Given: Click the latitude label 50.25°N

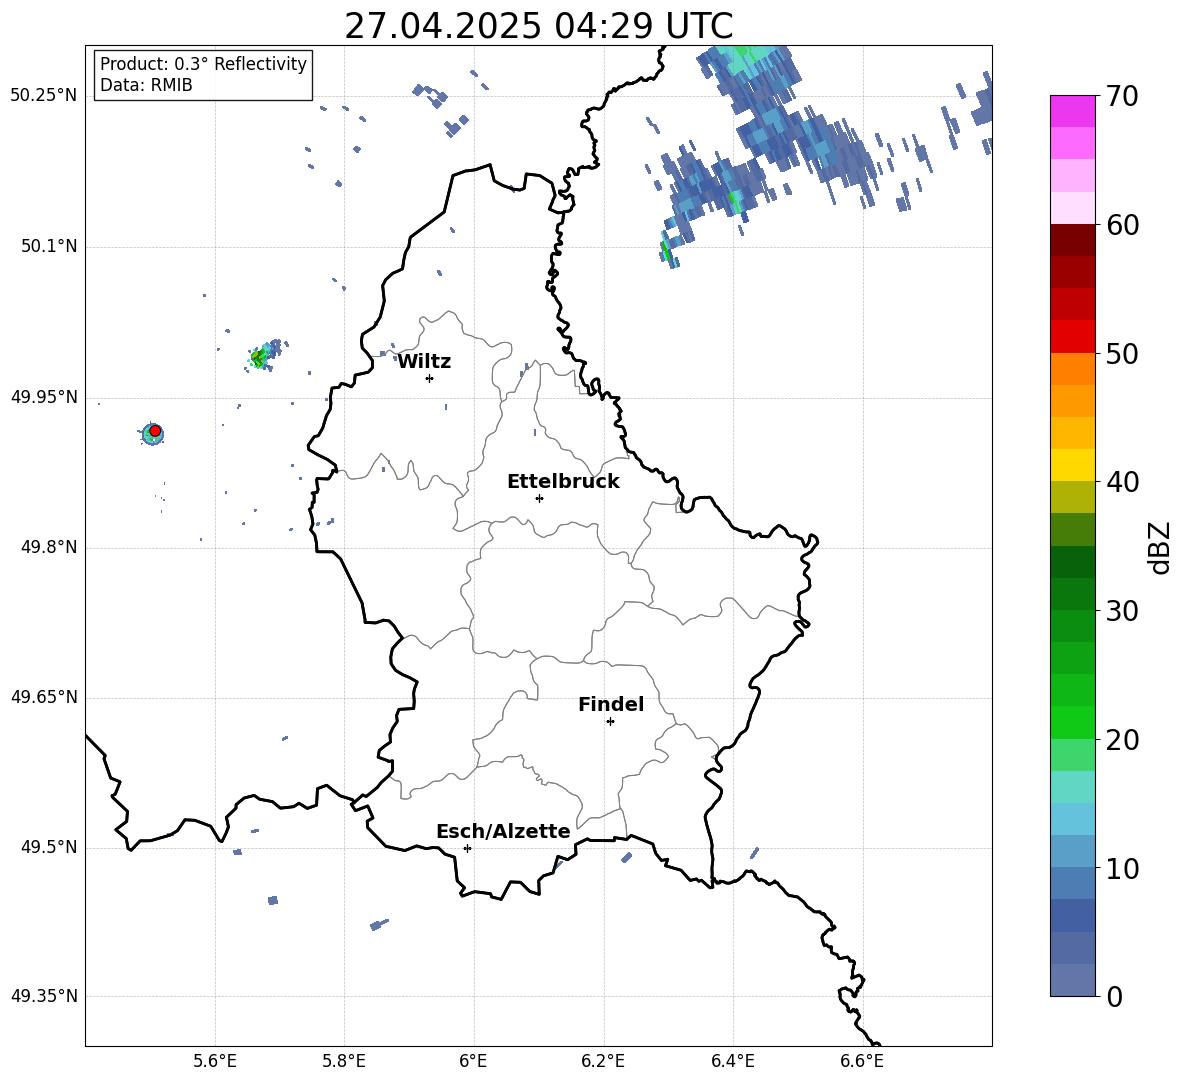Looking at the screenshot, I should pos(44,96).
